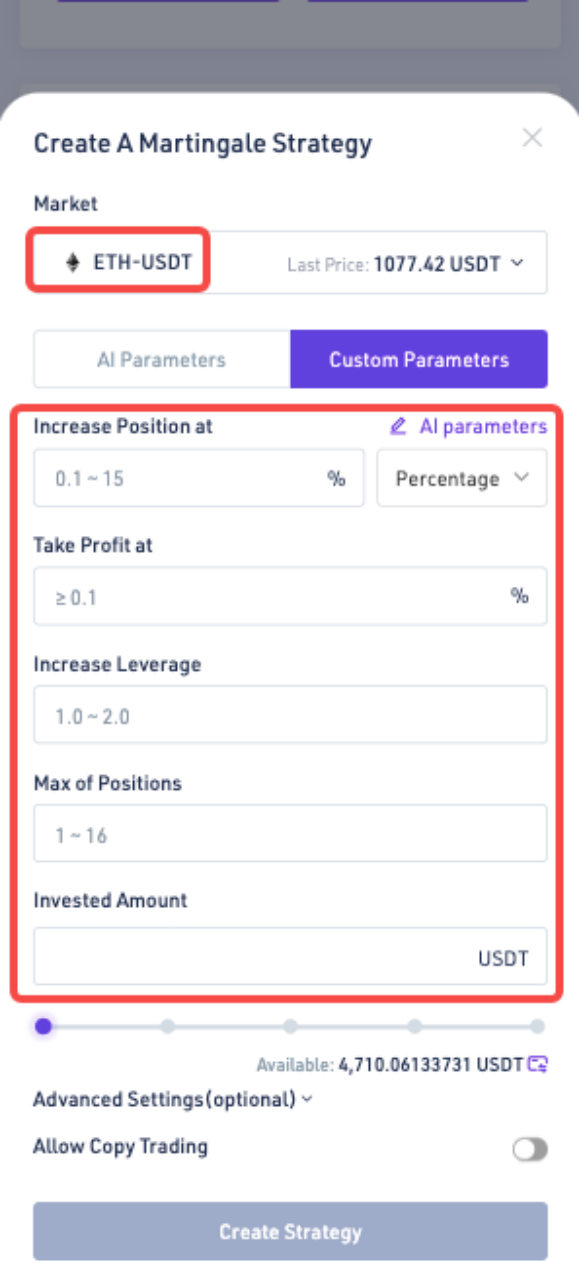Image resolution: width=579 pixels, height=1280 pixels.
Task: Click the Invested Amount USDT field
Action: [x=290, y=957]
